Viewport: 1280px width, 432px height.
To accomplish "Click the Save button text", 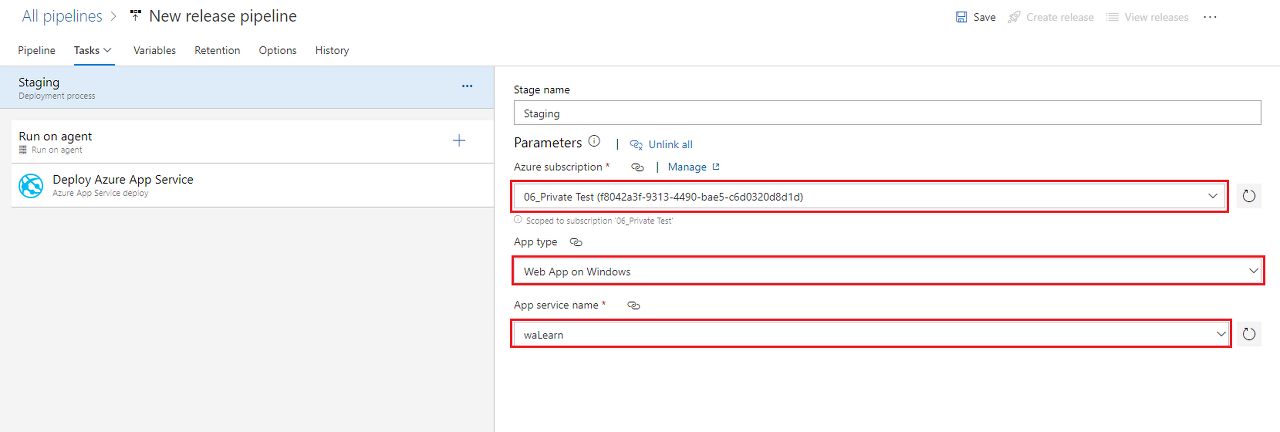I will tap(984, 17).
